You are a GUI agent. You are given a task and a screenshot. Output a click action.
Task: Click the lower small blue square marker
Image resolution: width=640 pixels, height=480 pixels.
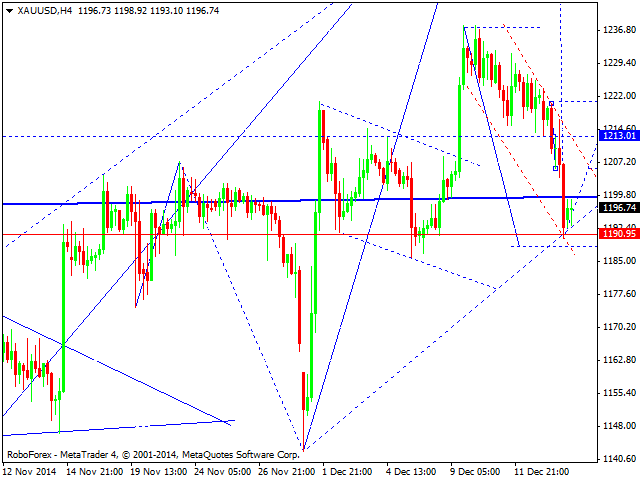point(556,168)
